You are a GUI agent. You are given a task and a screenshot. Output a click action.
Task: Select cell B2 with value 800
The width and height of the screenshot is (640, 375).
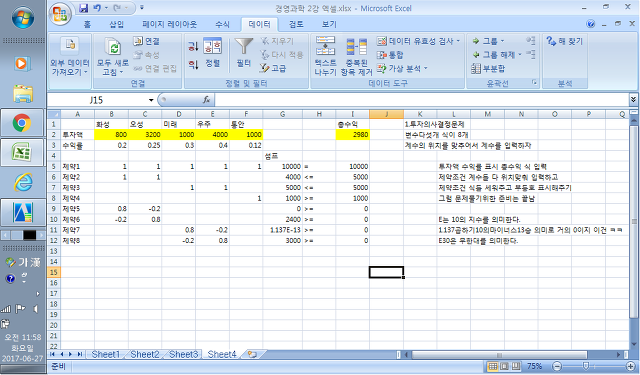pyautogui.click(x=111, y=135)
